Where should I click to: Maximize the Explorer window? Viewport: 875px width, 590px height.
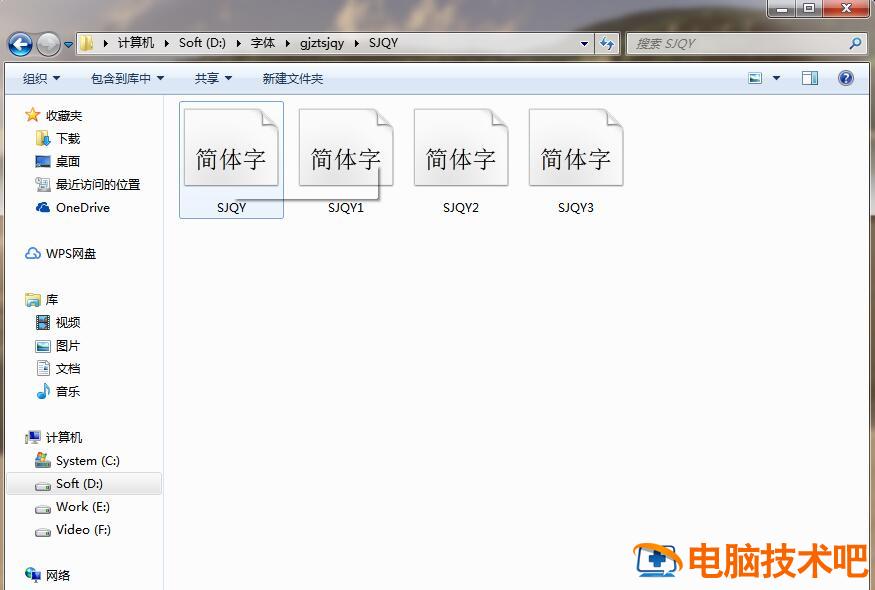point(809,8)
